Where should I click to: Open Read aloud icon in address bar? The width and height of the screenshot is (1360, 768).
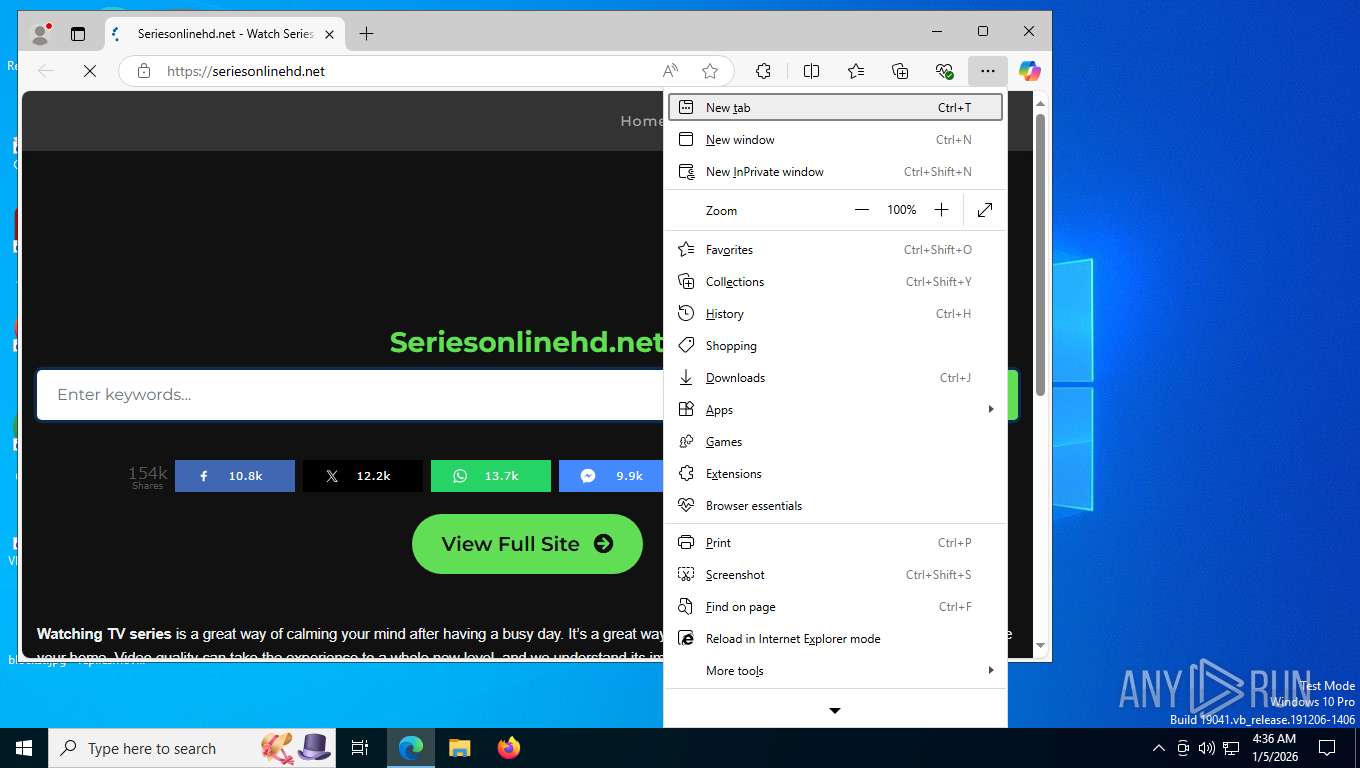click(x=670, y=71)
